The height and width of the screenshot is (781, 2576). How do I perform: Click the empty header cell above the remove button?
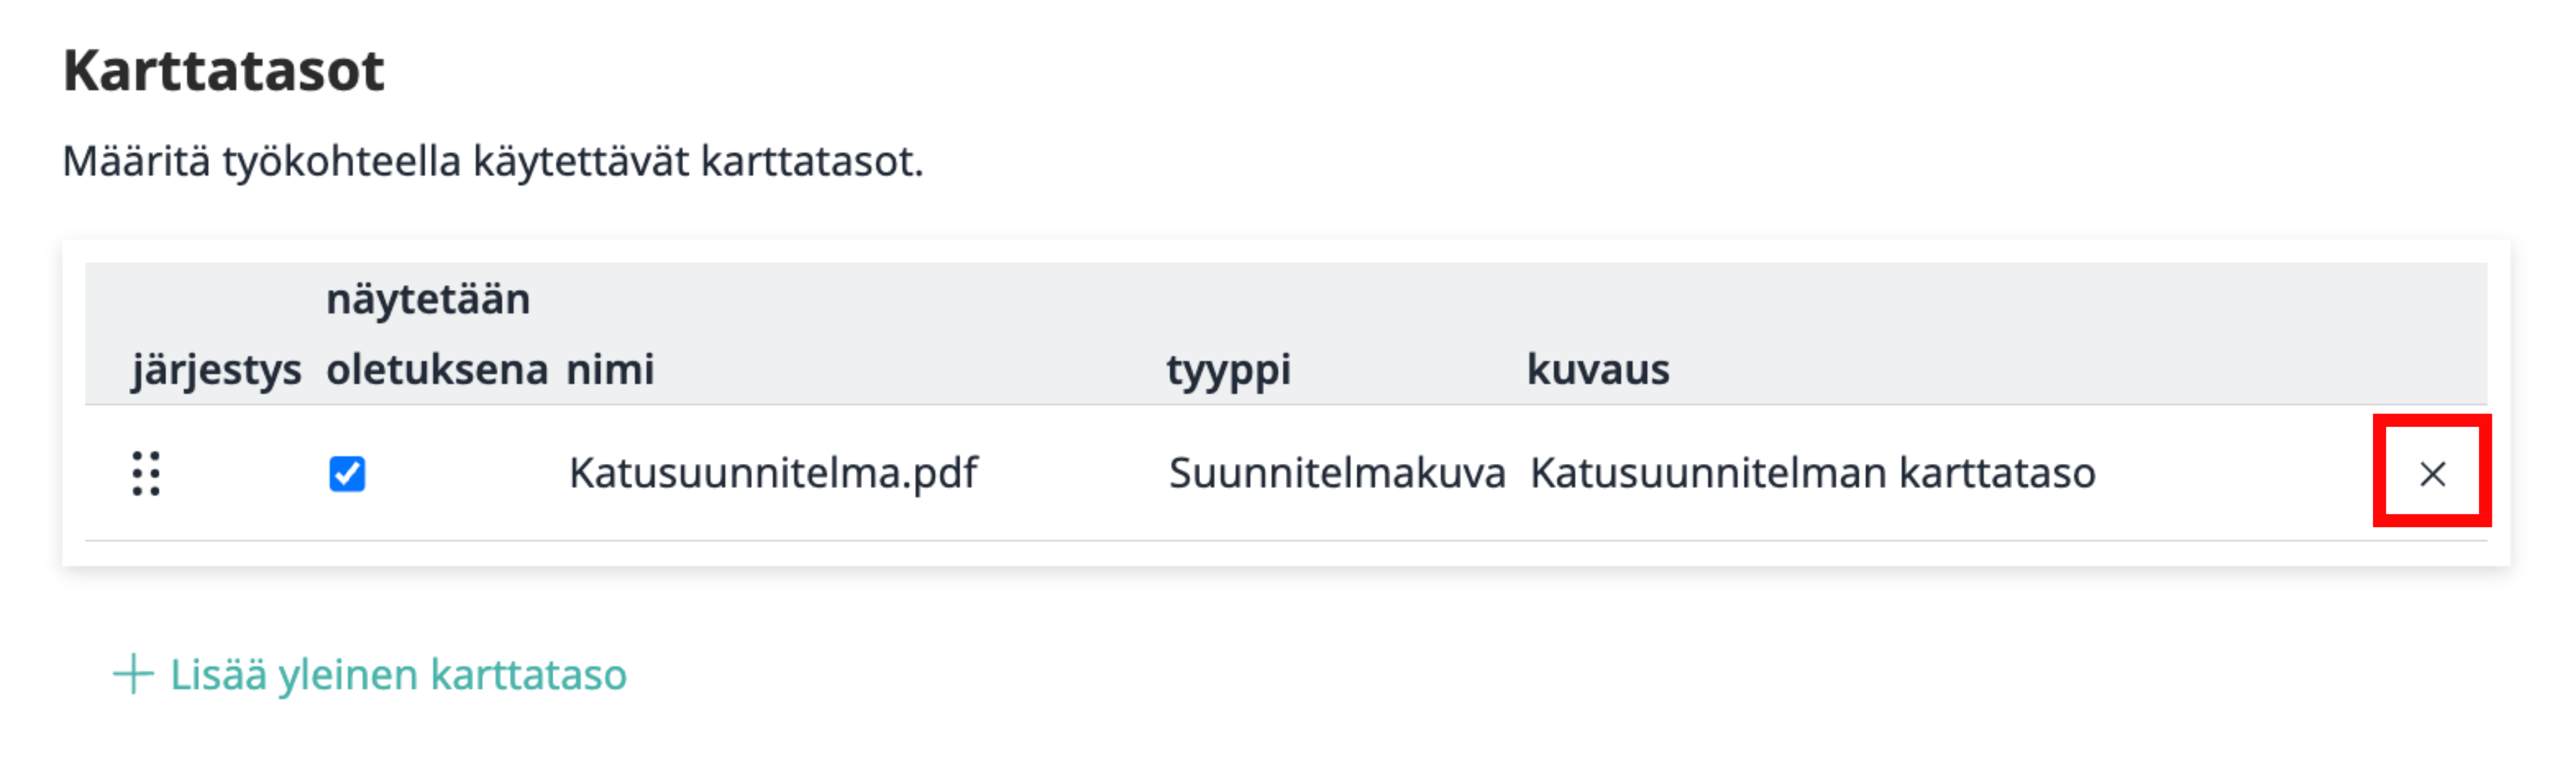(x=2431, y=334)
